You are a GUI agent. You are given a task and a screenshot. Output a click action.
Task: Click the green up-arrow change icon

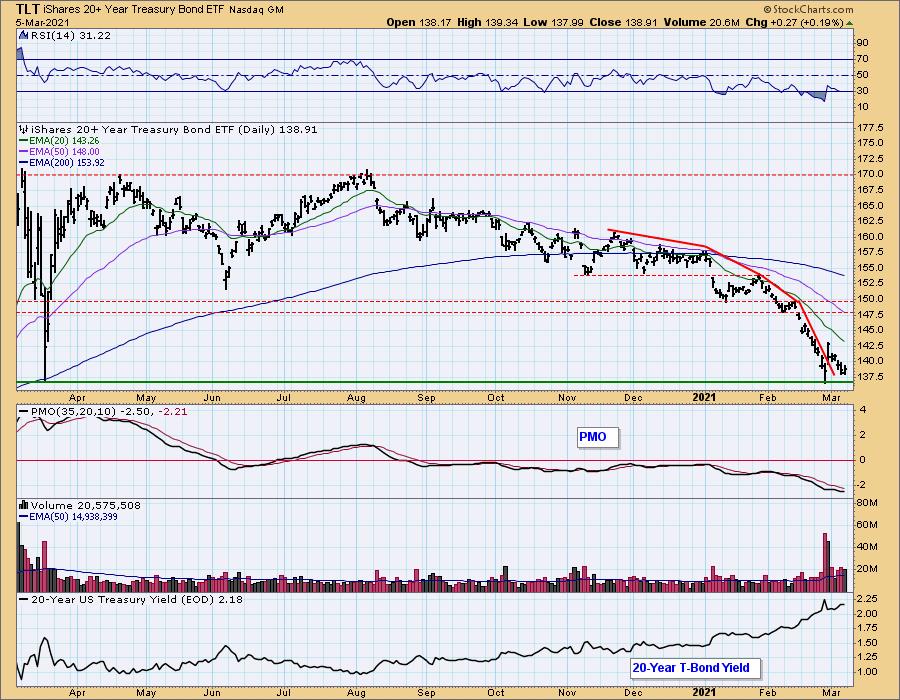(x=849, y=23)
